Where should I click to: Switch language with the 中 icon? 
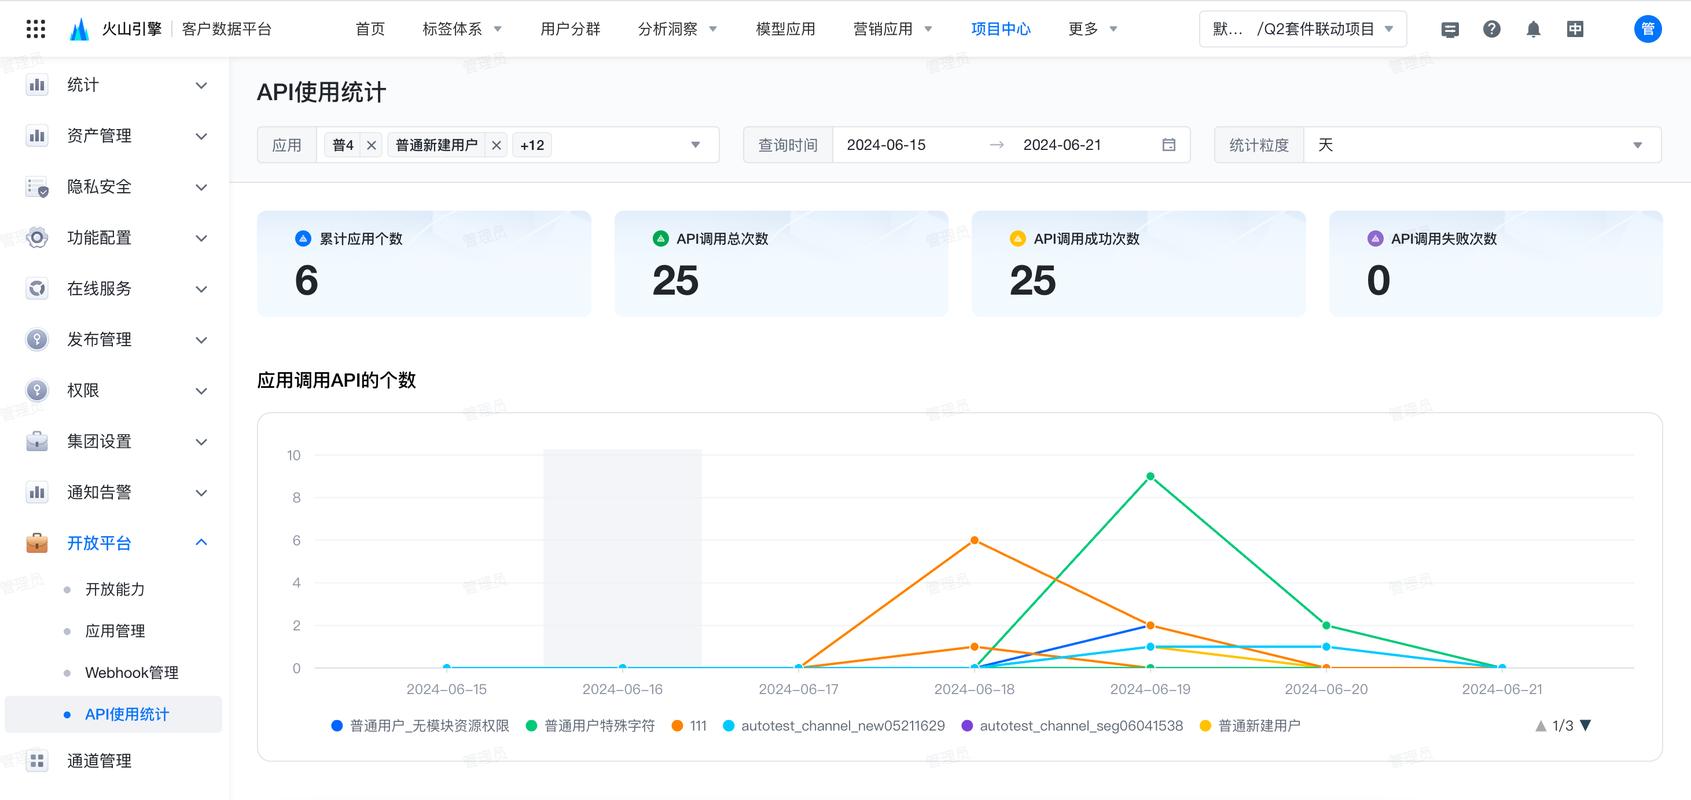click(x=1575, y=29)
